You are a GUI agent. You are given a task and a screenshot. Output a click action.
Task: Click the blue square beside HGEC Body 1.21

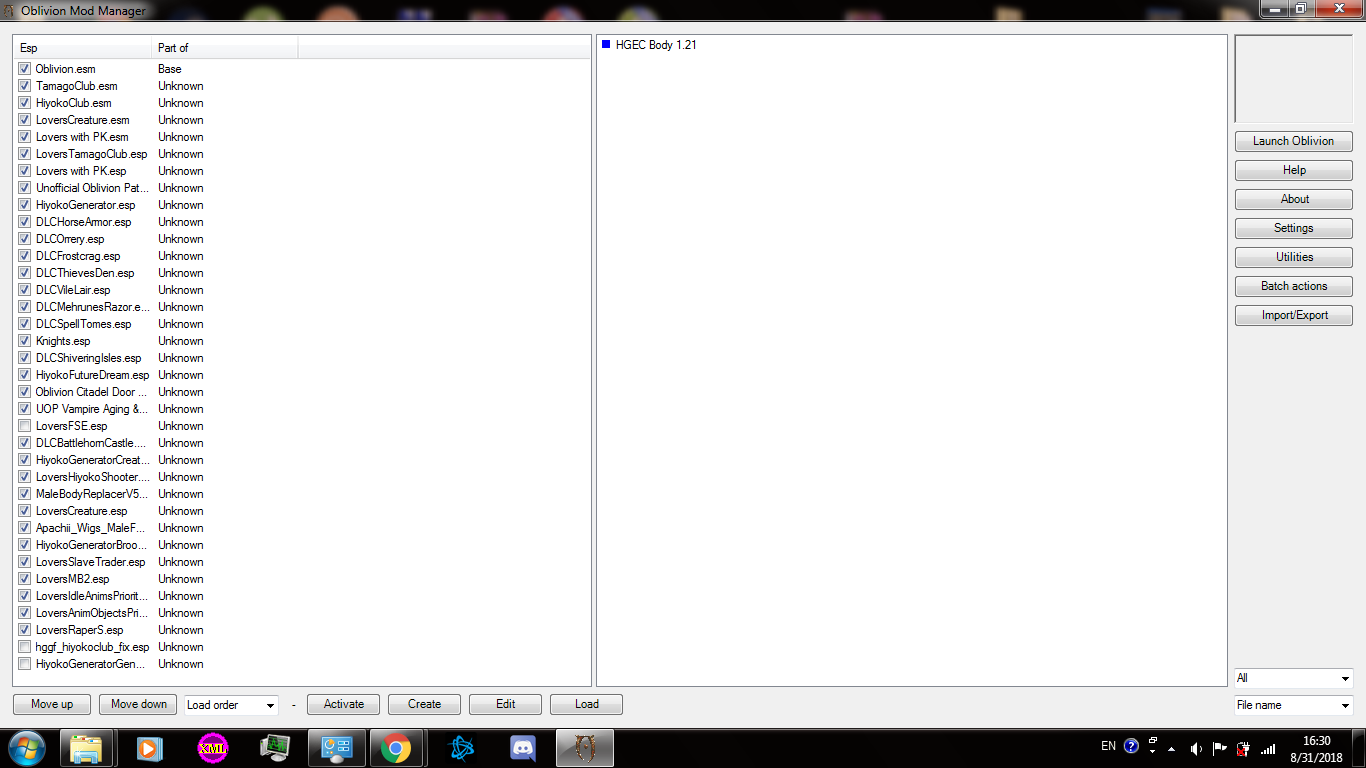coord(606,44)
